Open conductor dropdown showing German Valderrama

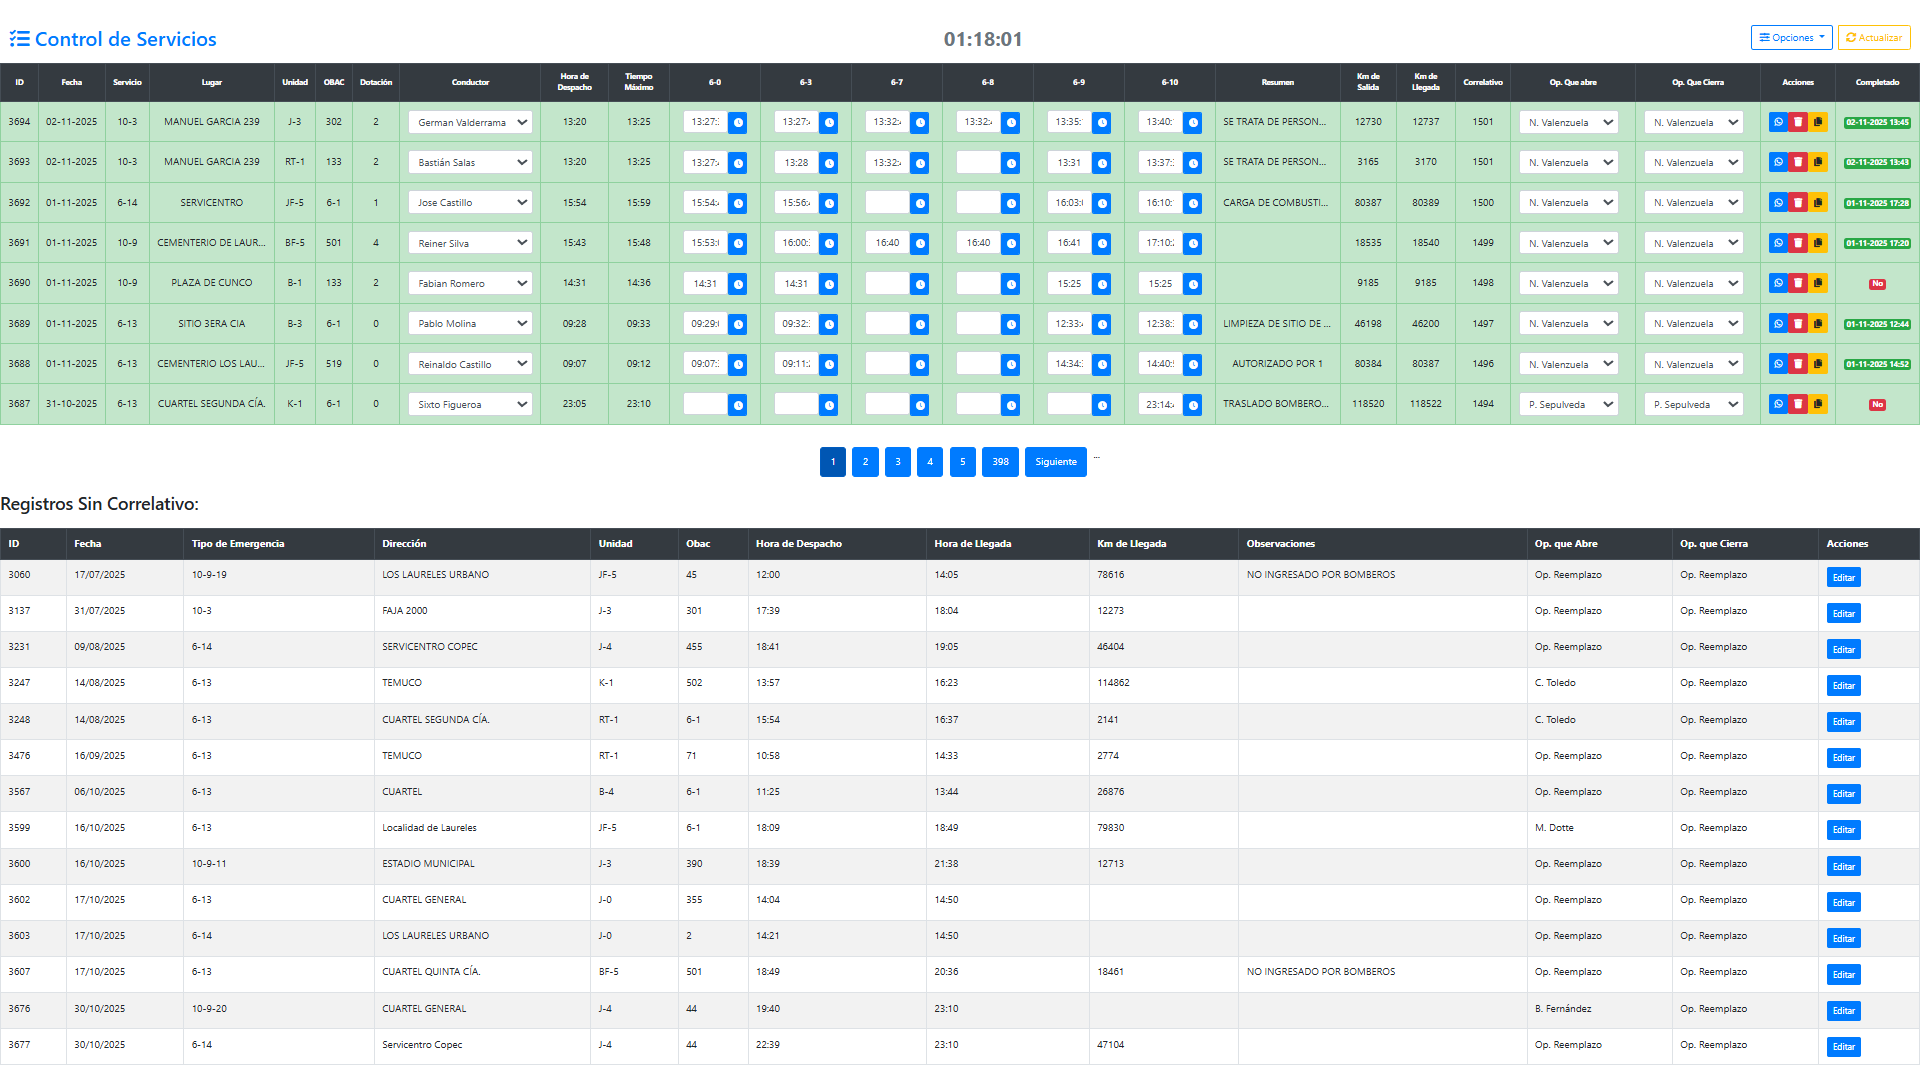(470, 122)
